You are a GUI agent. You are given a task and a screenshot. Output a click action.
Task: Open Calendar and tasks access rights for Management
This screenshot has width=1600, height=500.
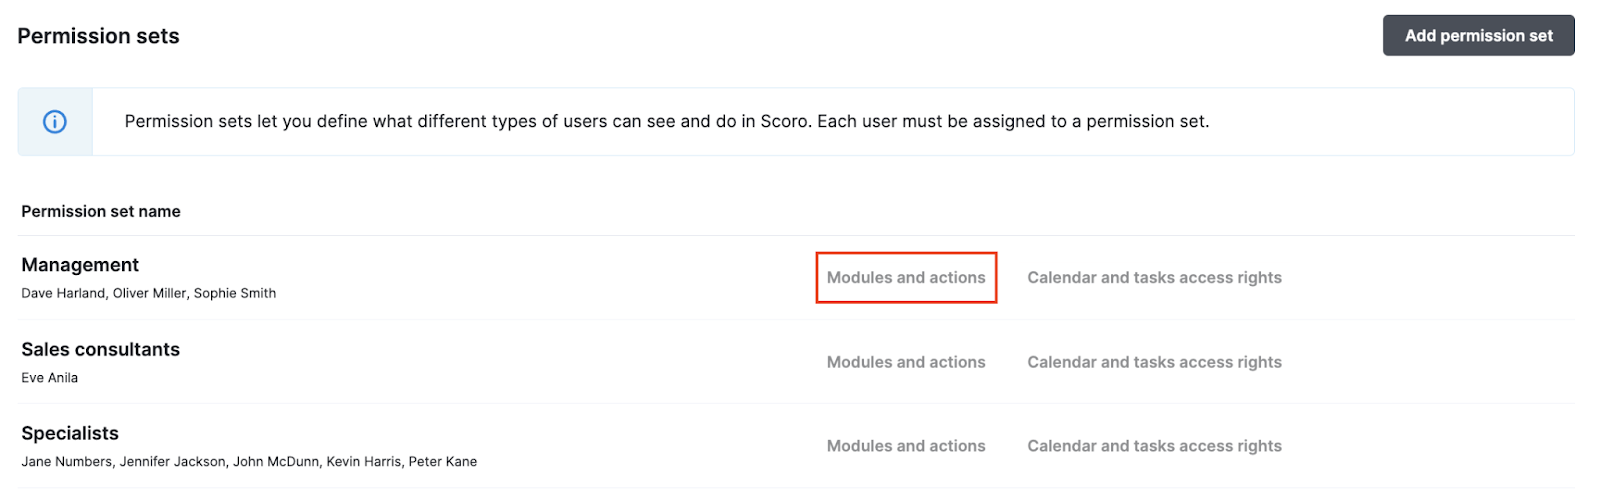pyautogui.click(x=1154, y=278)
